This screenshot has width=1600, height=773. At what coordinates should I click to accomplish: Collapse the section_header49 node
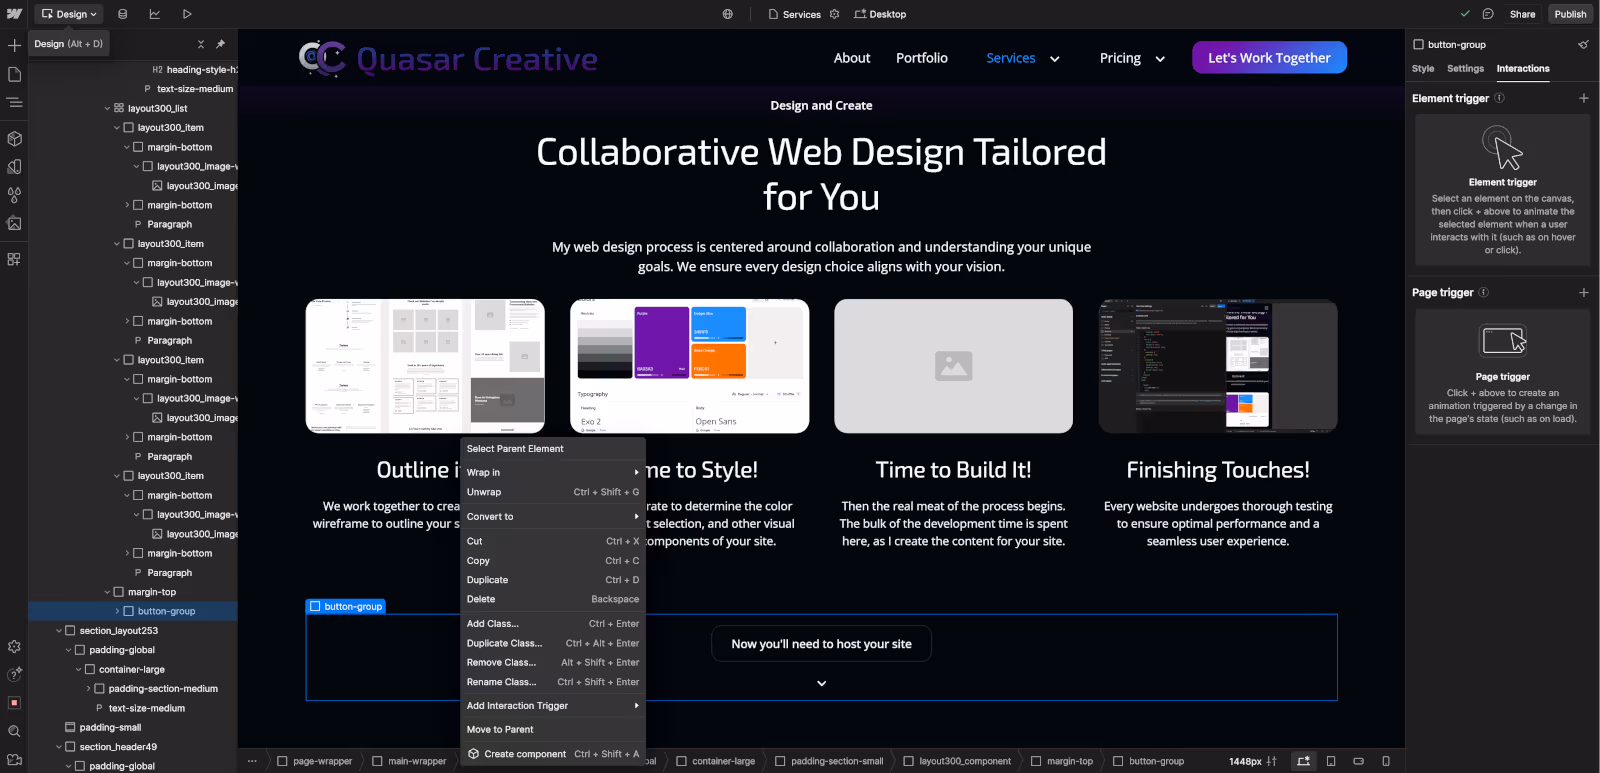click(x=59, y=747)
